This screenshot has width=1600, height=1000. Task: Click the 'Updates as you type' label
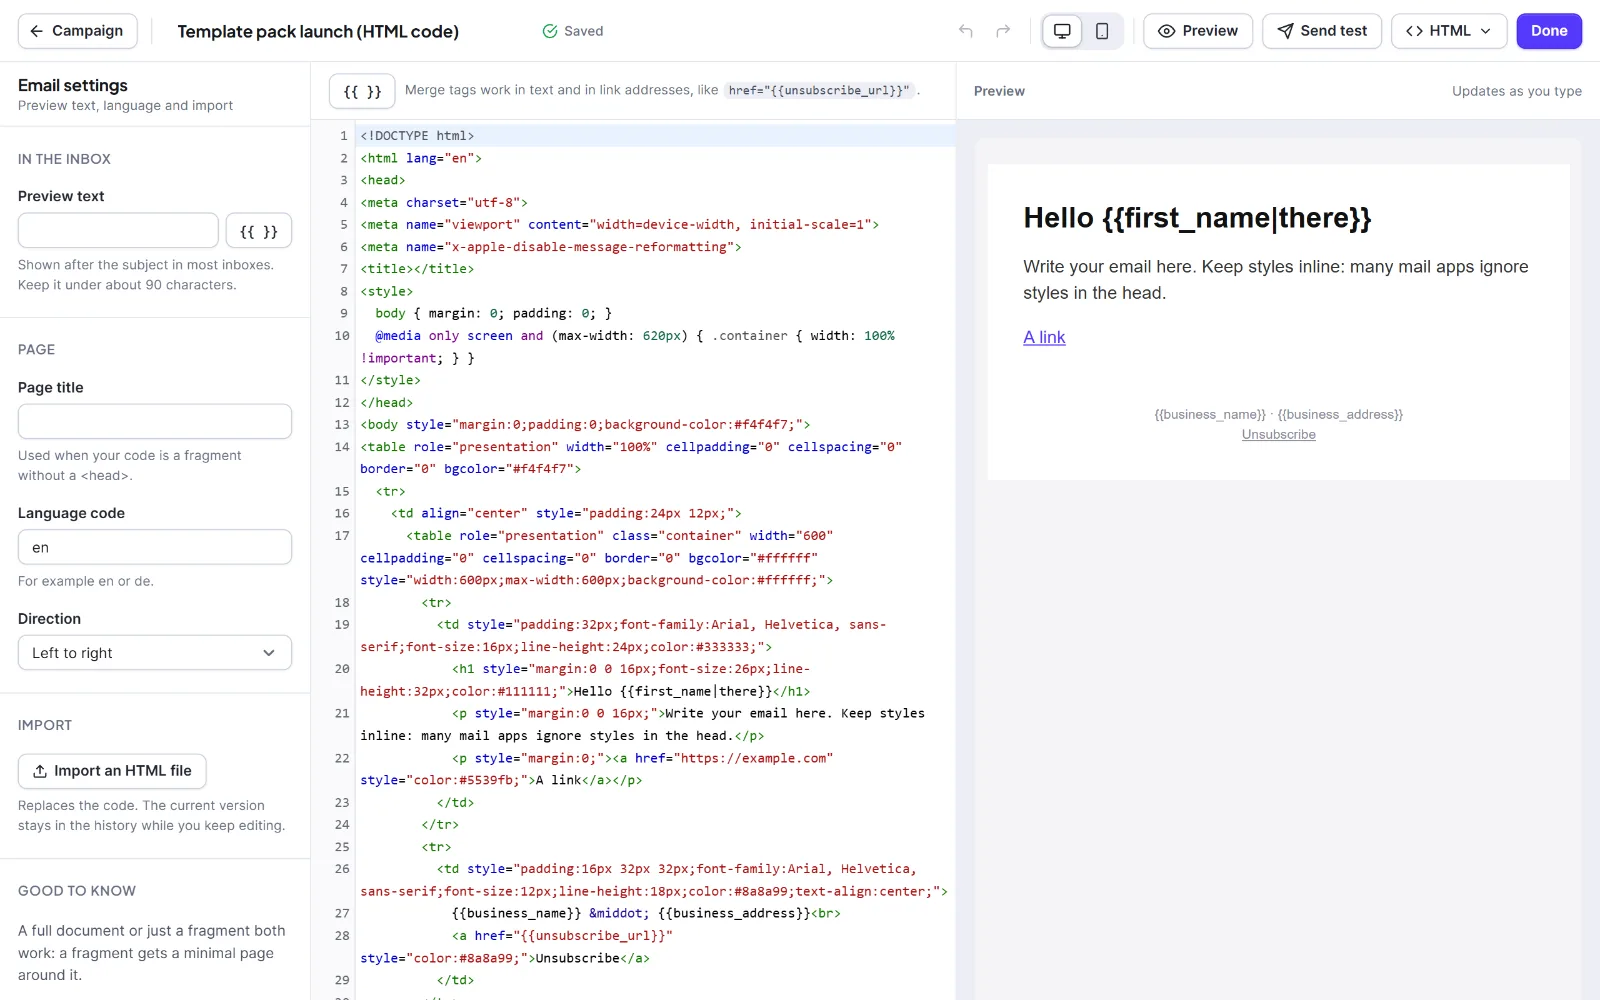1517,91
